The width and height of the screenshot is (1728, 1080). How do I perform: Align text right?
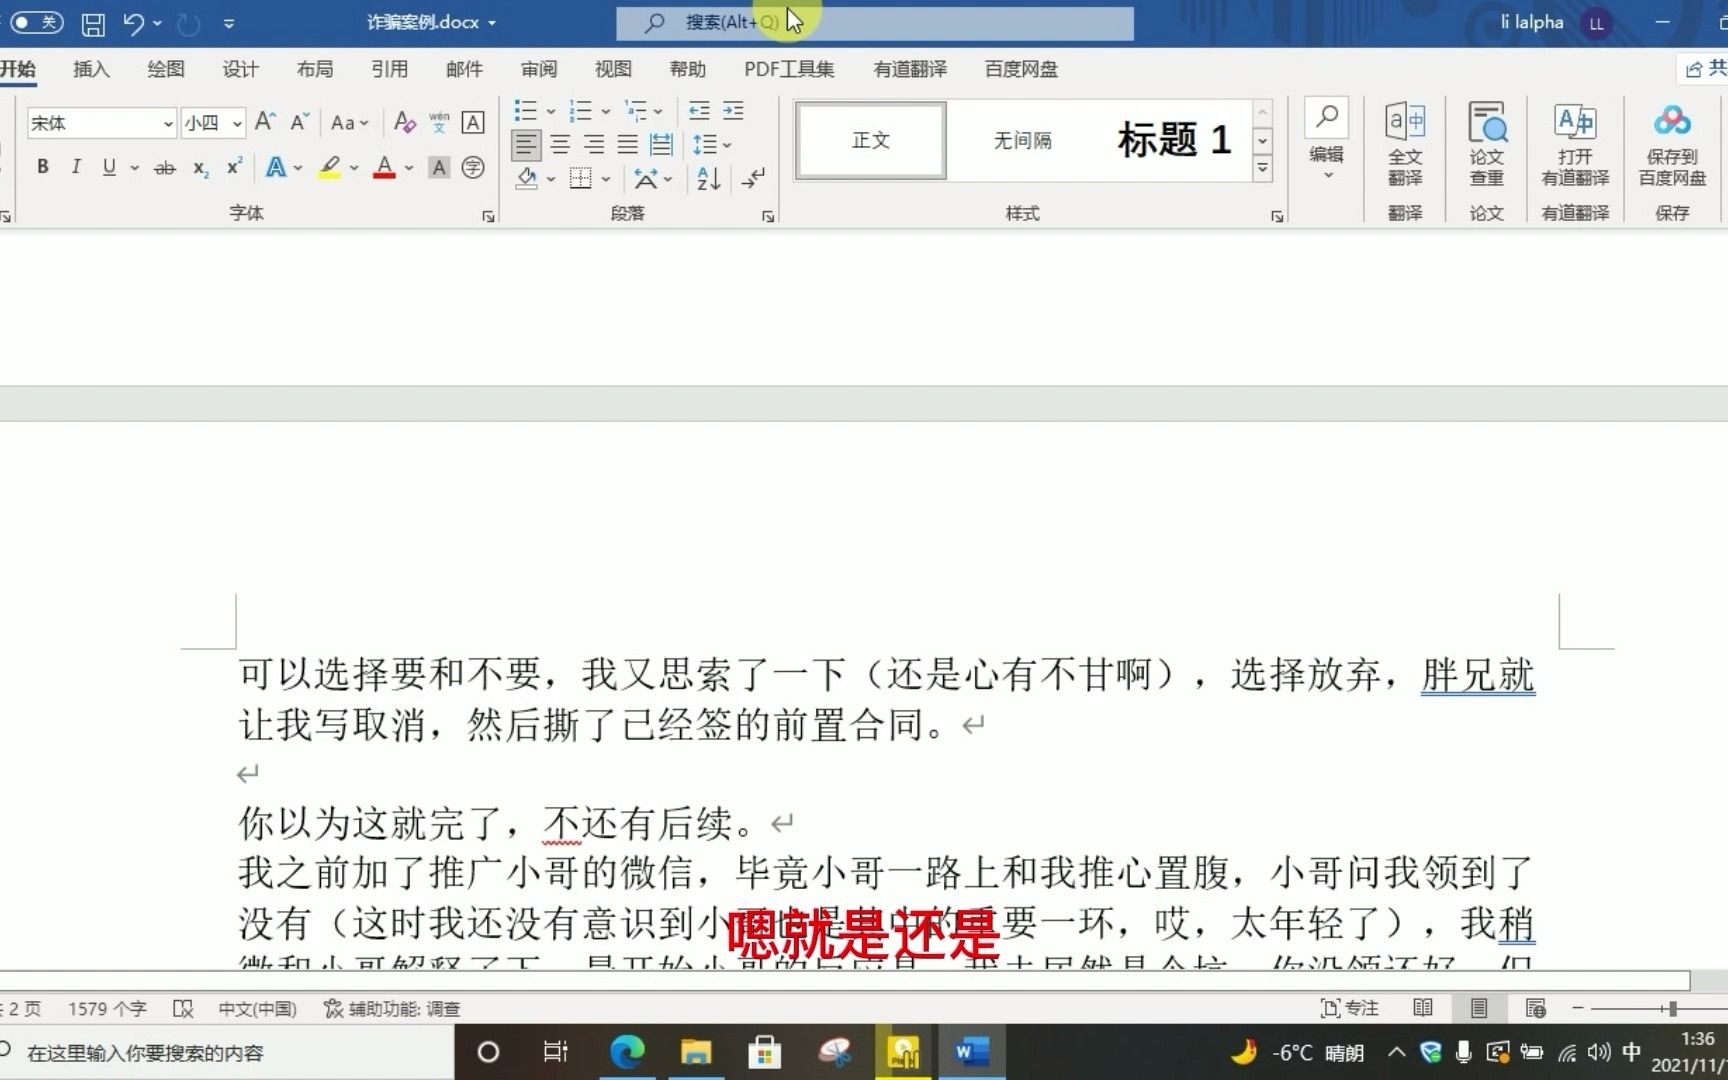594,145
